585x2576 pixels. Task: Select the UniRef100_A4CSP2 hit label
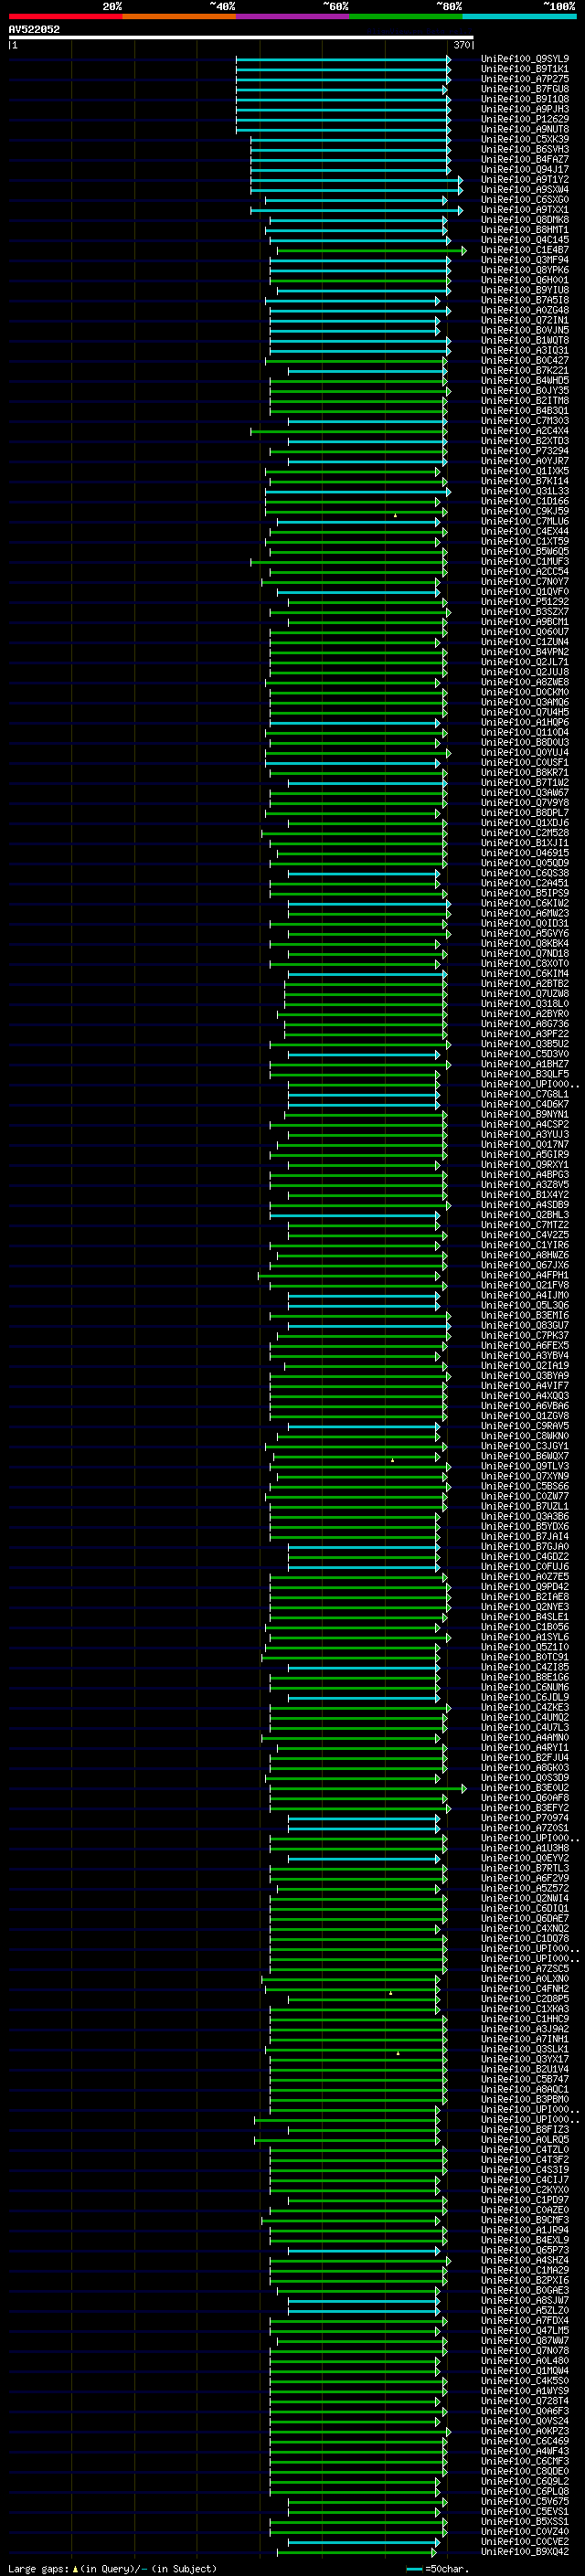pyautogui.click(x=525, y=1124)
